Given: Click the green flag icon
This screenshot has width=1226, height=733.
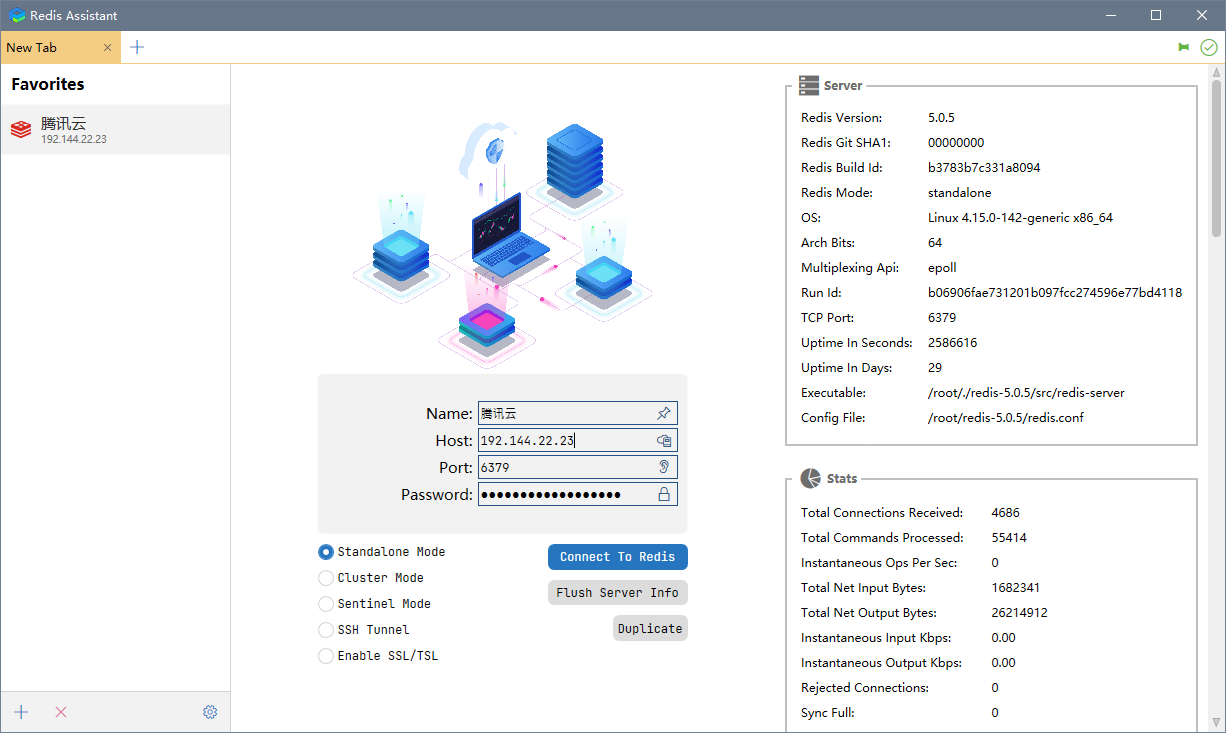Looking at the screenshot, I should [x=1184, y=47].
